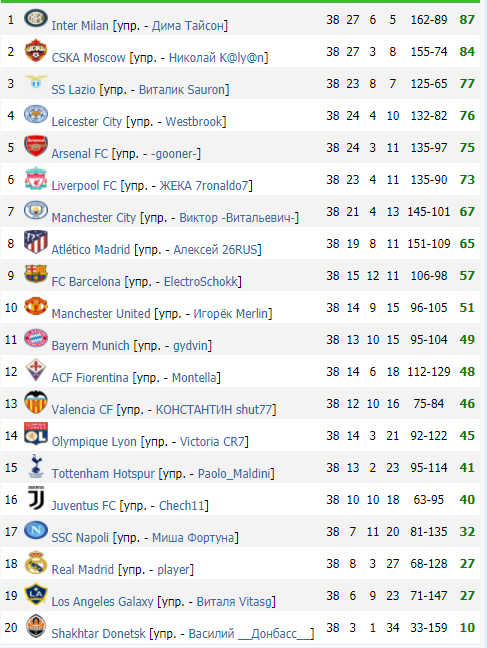Click the CSKA Moscow club crest
Image resolution: width=487 pixels, height=648 pixels.
tap(36, 50)
